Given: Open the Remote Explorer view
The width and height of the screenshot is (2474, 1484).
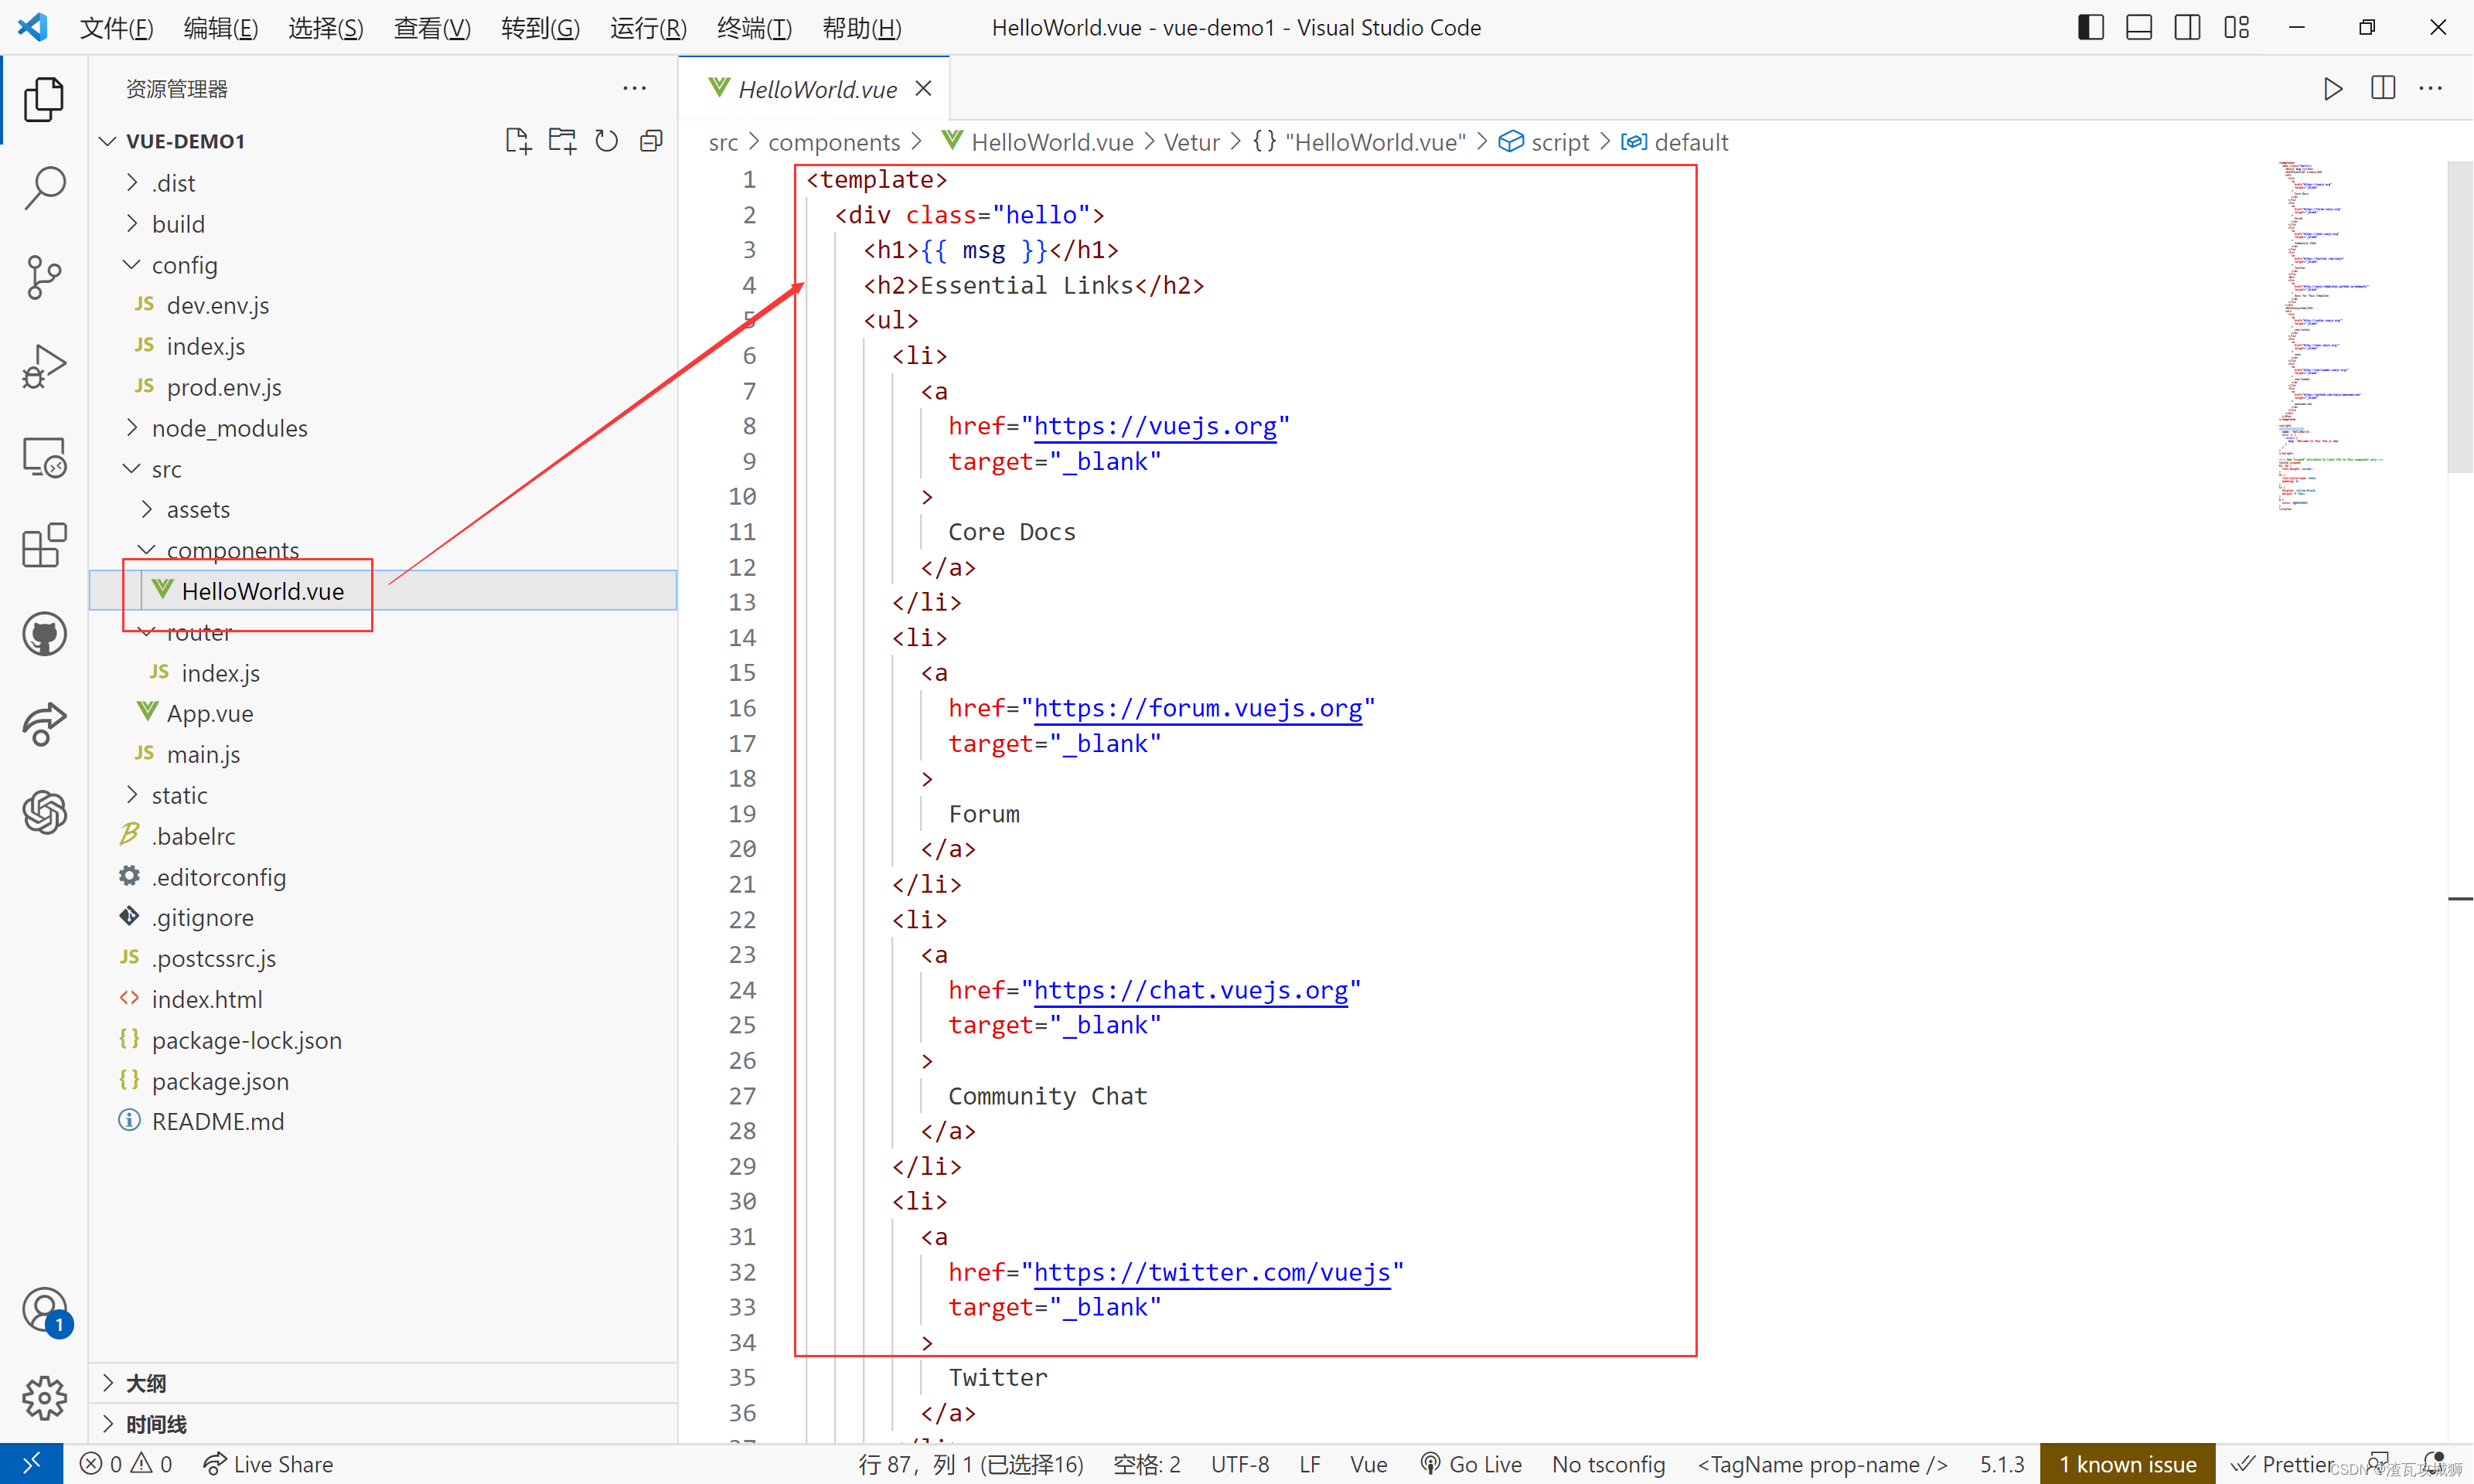Looking at the screenshot, I should click(x=44, y=457).
